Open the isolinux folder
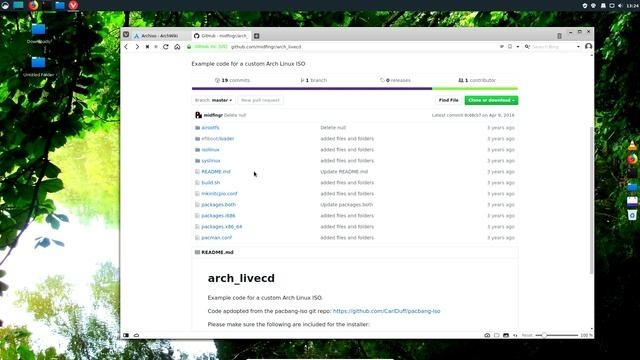640x360 pixels. tap(210, 150)
